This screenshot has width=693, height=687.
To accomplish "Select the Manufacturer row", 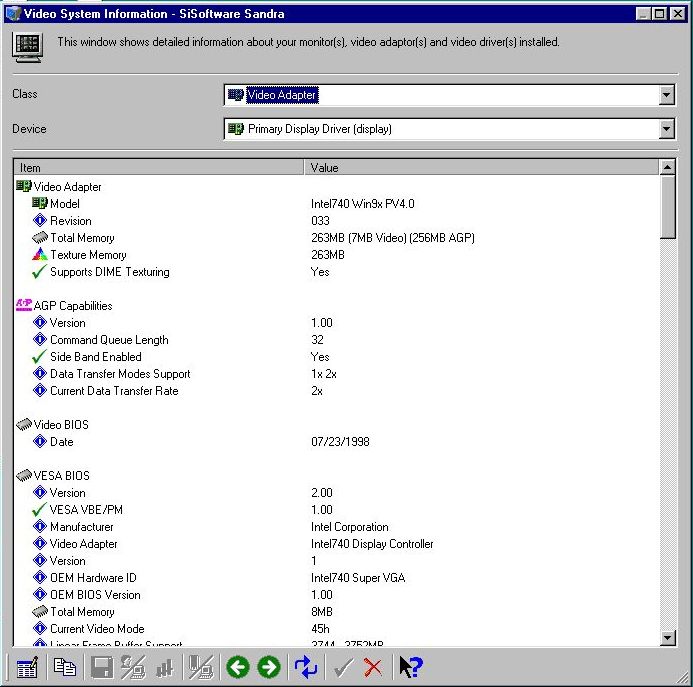I will [x=336, y=527].
